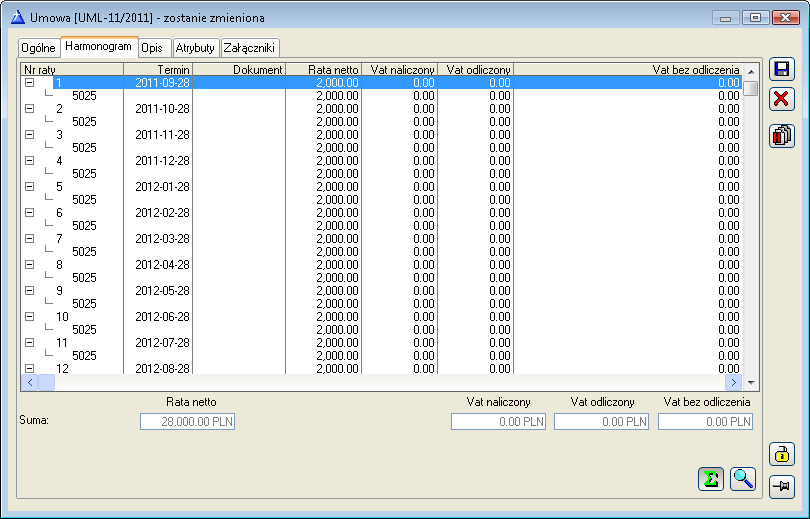Viewport: 810px width, 519px height.
Task: Click the save floppy disk icon
Action: pyautogui.click(x=781, y=69)
